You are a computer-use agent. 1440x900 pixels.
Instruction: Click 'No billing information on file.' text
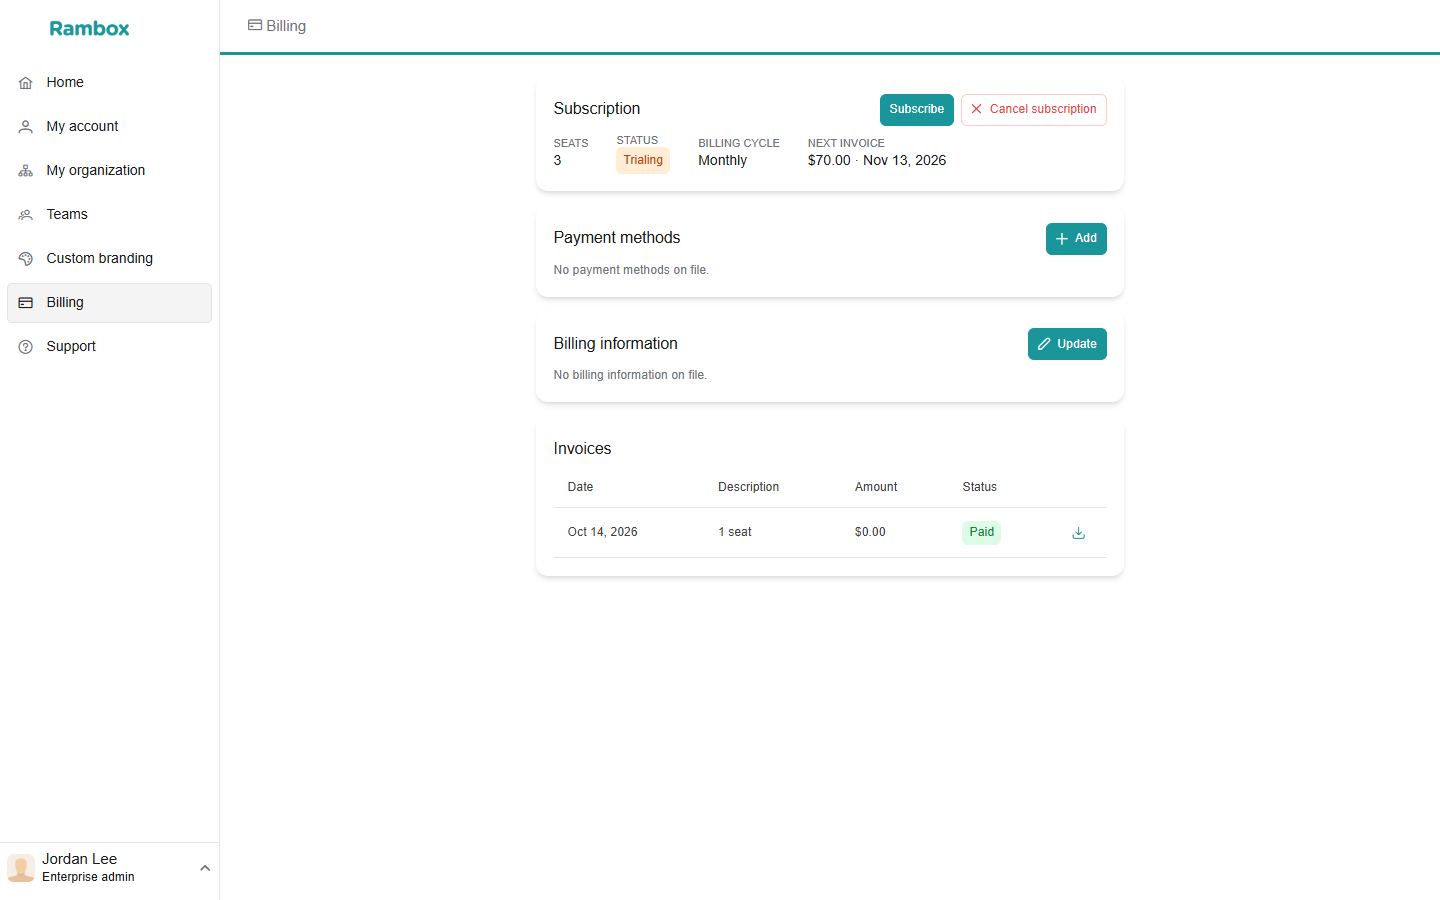pyautogui.click(x=630, y=375)
